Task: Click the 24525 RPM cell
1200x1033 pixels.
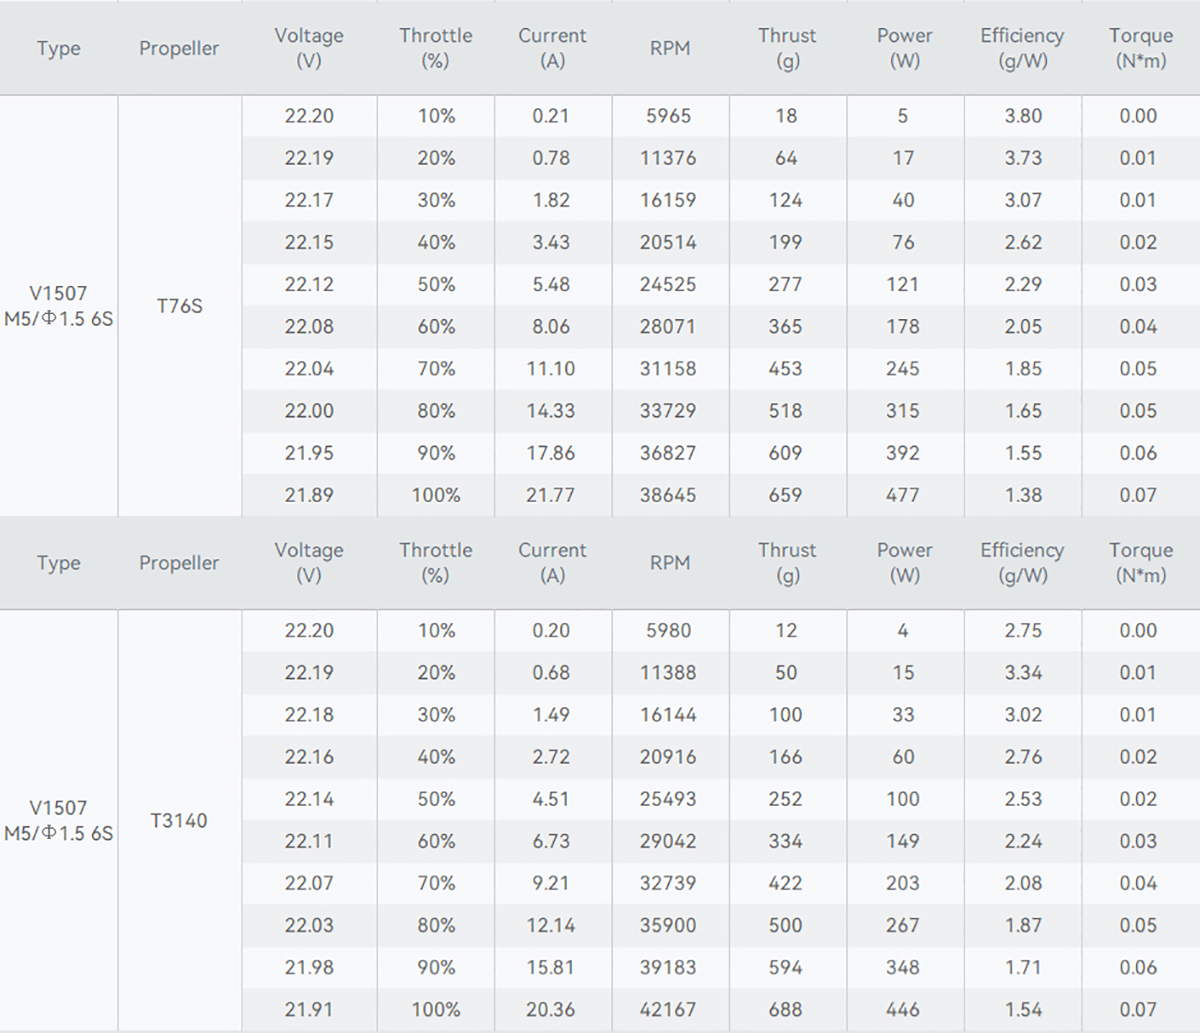Action: tap(668, 284)
